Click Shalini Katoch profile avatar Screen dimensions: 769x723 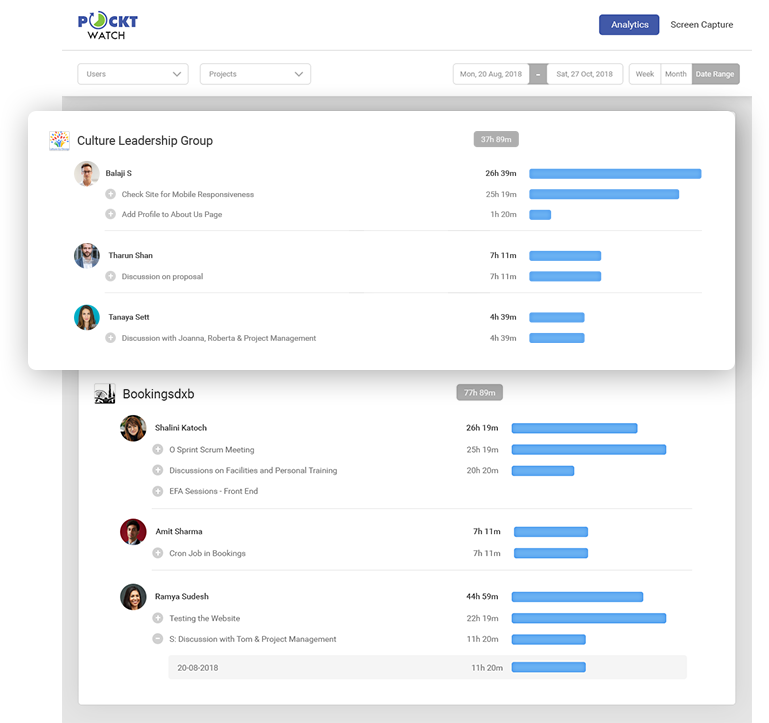pyautogui.click(x=133, y=428)
